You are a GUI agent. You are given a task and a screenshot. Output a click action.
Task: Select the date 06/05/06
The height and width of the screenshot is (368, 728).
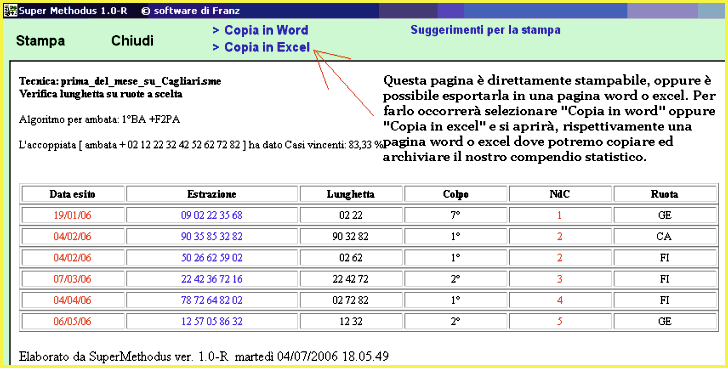(72, 322)
